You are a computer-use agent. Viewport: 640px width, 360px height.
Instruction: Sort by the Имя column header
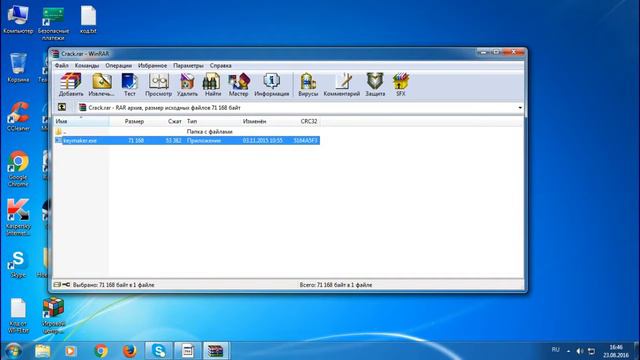82,121
